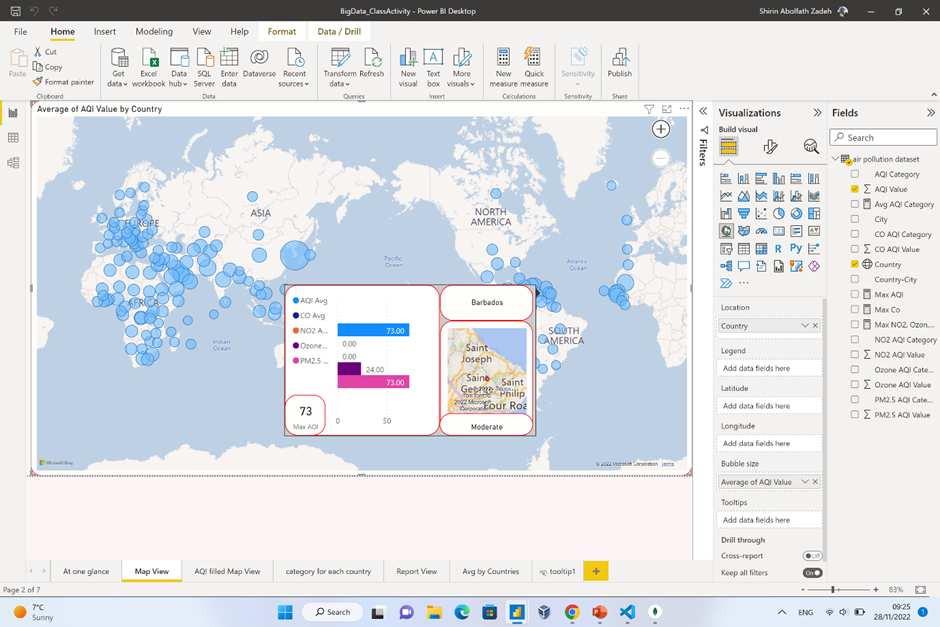Check the City field checkbox

click(x=853, y=219)
